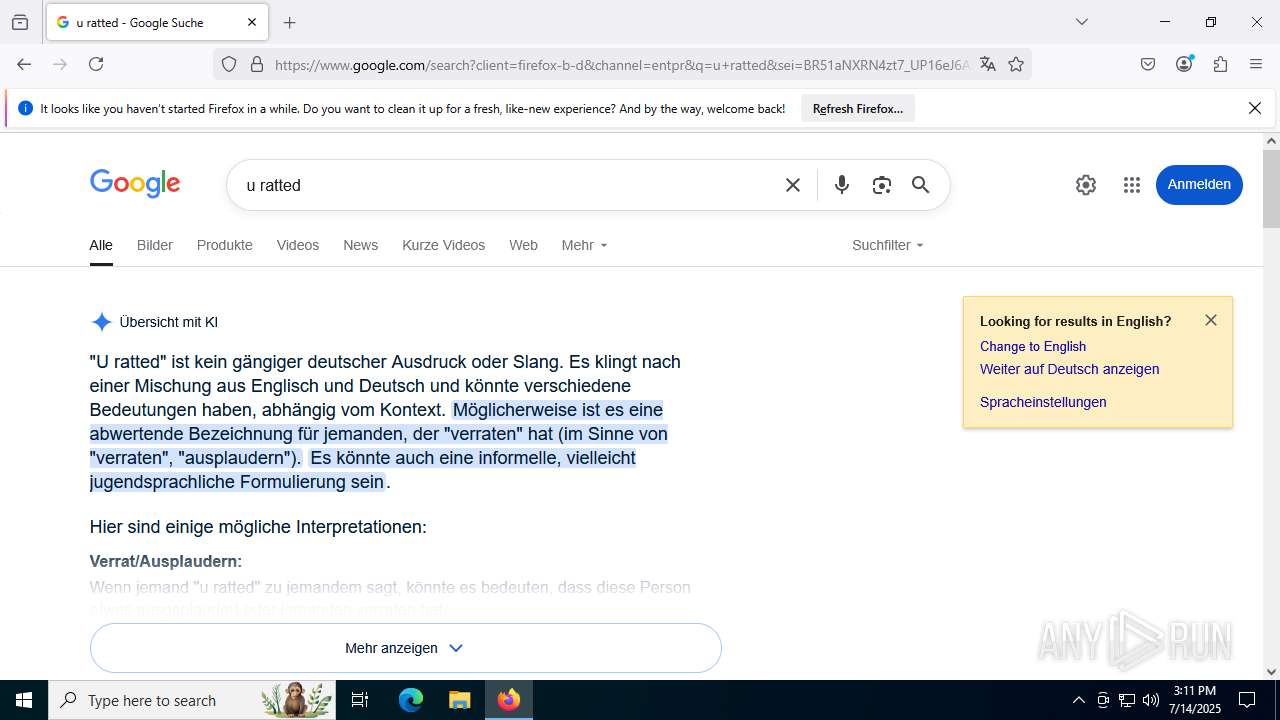The image size is (1280, 720).
Task: Click the Windows taskbar search box
Action: point(193,700)
